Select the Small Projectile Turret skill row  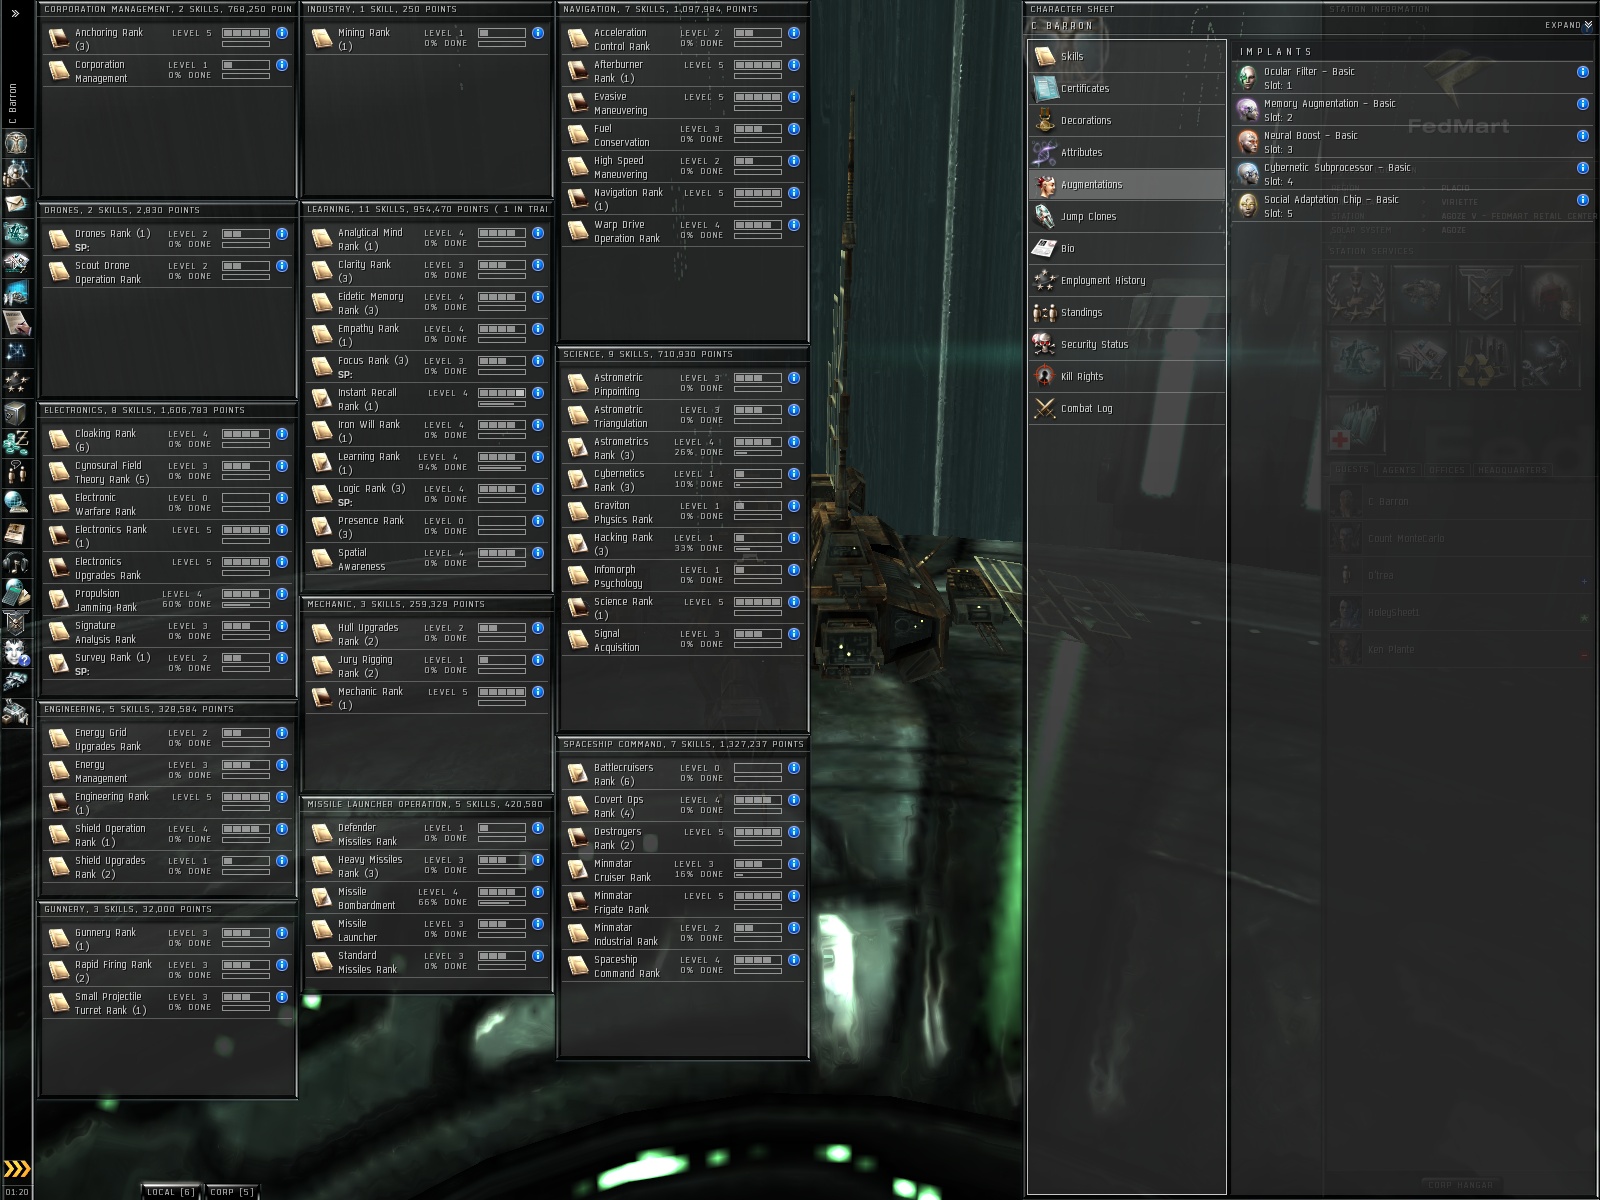point(168,1003)
